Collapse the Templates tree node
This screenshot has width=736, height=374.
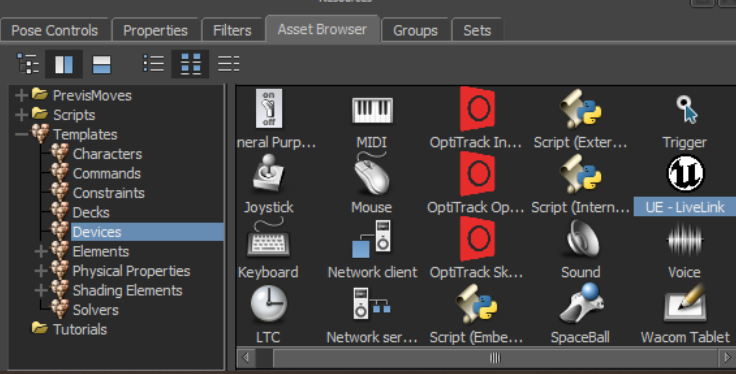pos(21,135)
